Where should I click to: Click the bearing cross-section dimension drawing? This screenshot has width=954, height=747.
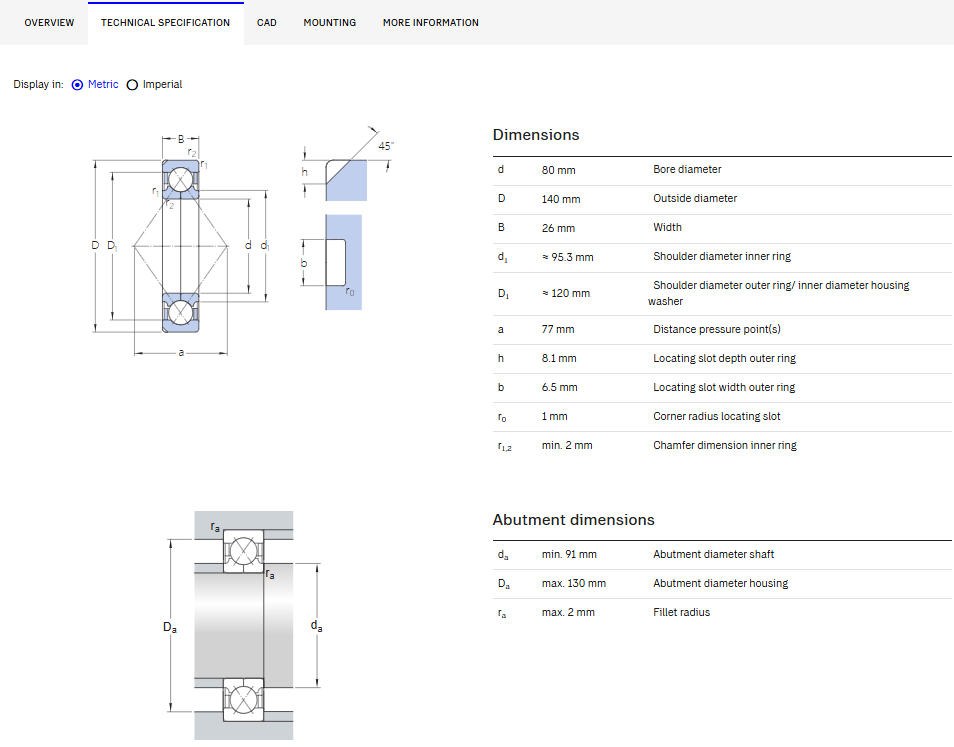181,246
